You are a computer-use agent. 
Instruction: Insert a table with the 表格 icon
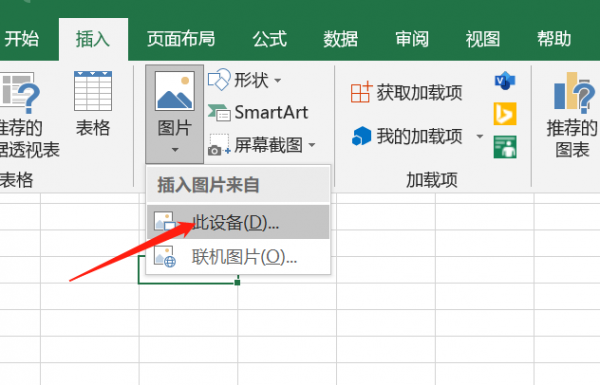coord(93,91)
